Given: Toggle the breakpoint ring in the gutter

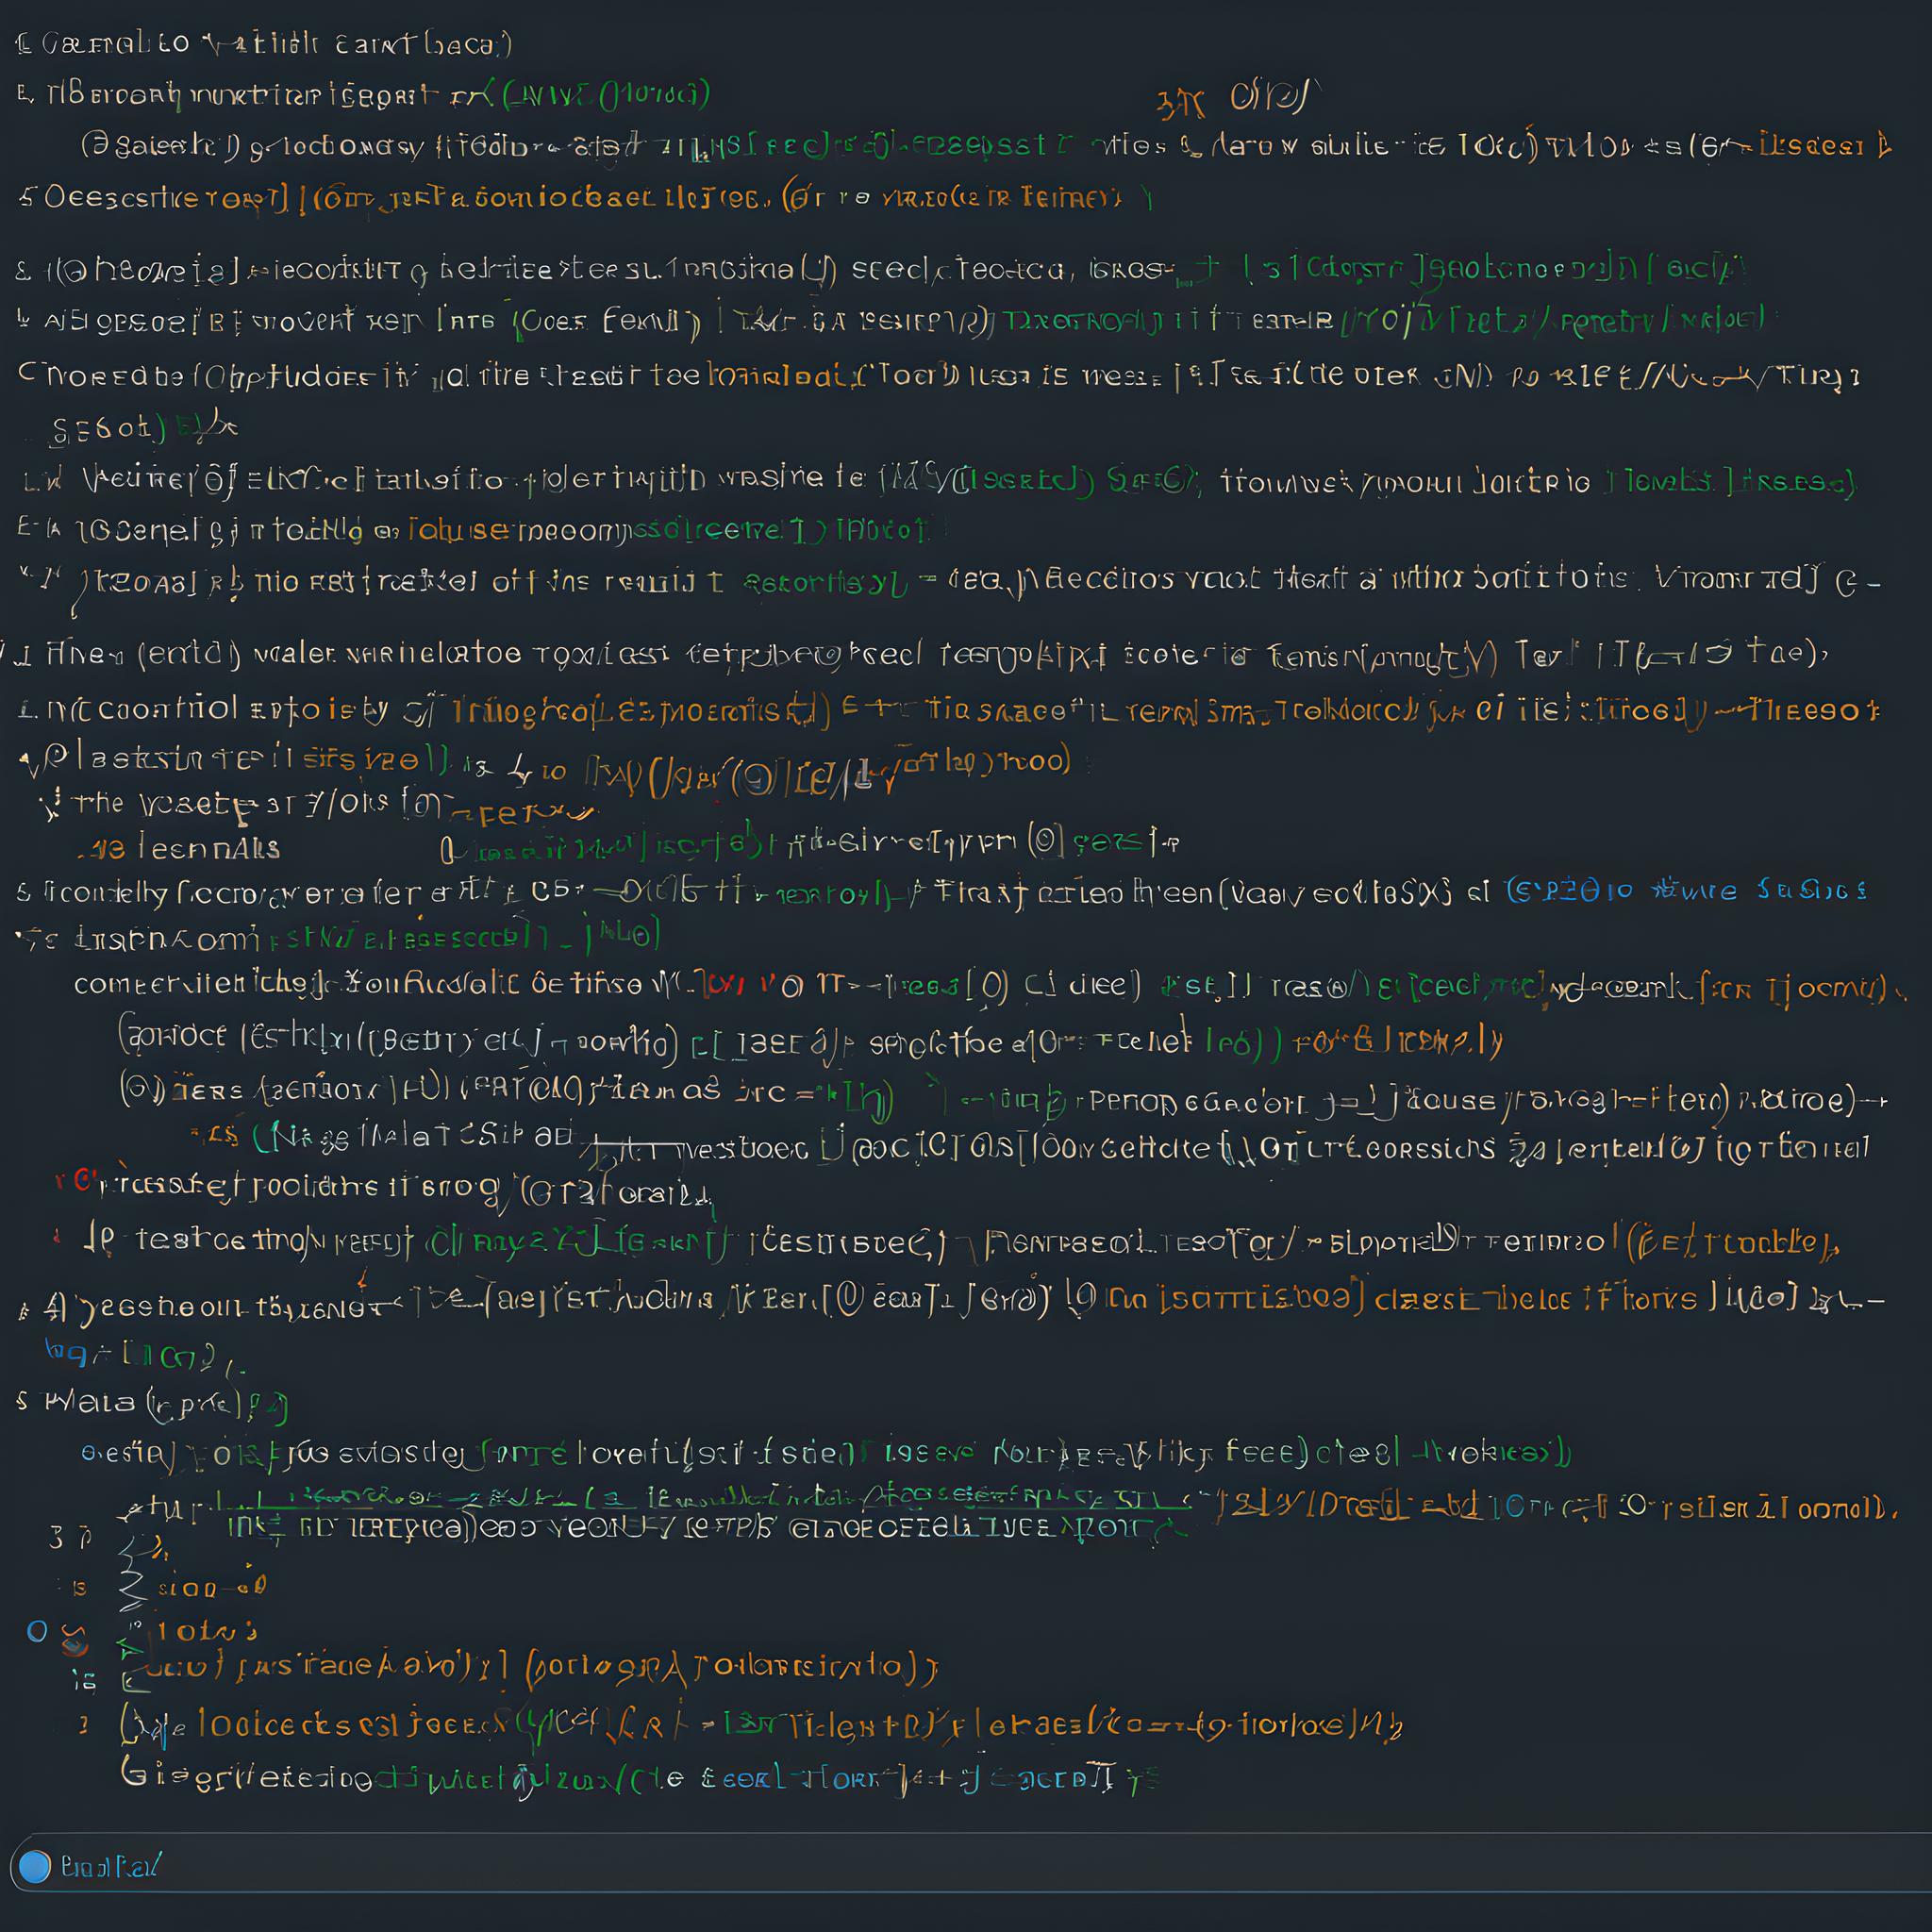Looking at the screenshot, I should [37, 1631].
